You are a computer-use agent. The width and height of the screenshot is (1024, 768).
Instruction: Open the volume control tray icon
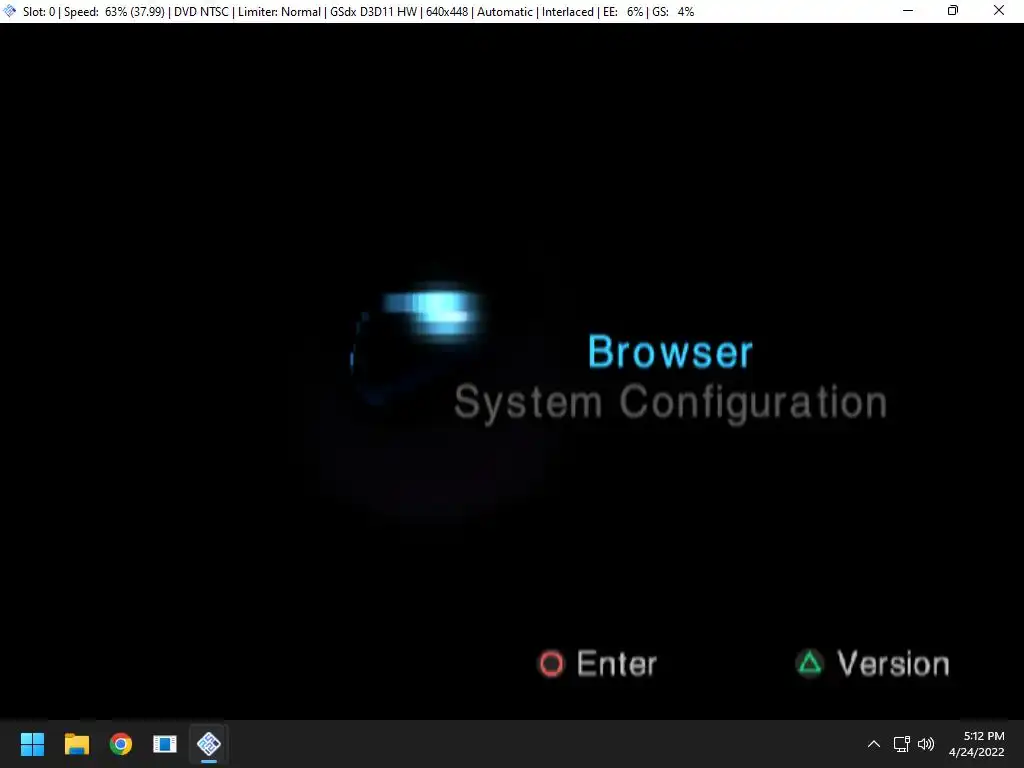click(926, 744)
